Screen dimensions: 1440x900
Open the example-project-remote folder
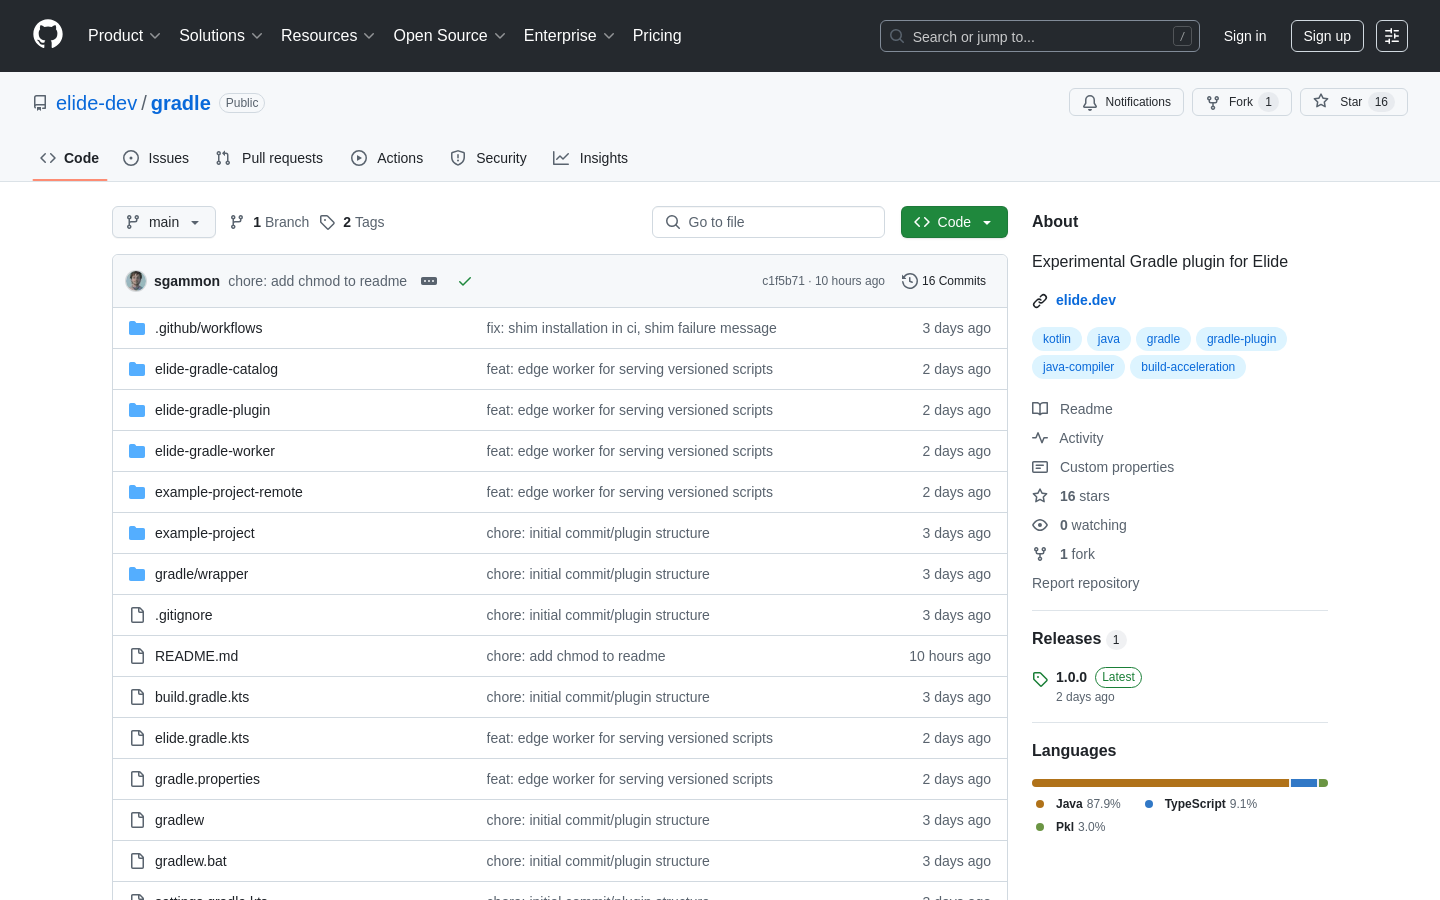[x=229, y=492]
